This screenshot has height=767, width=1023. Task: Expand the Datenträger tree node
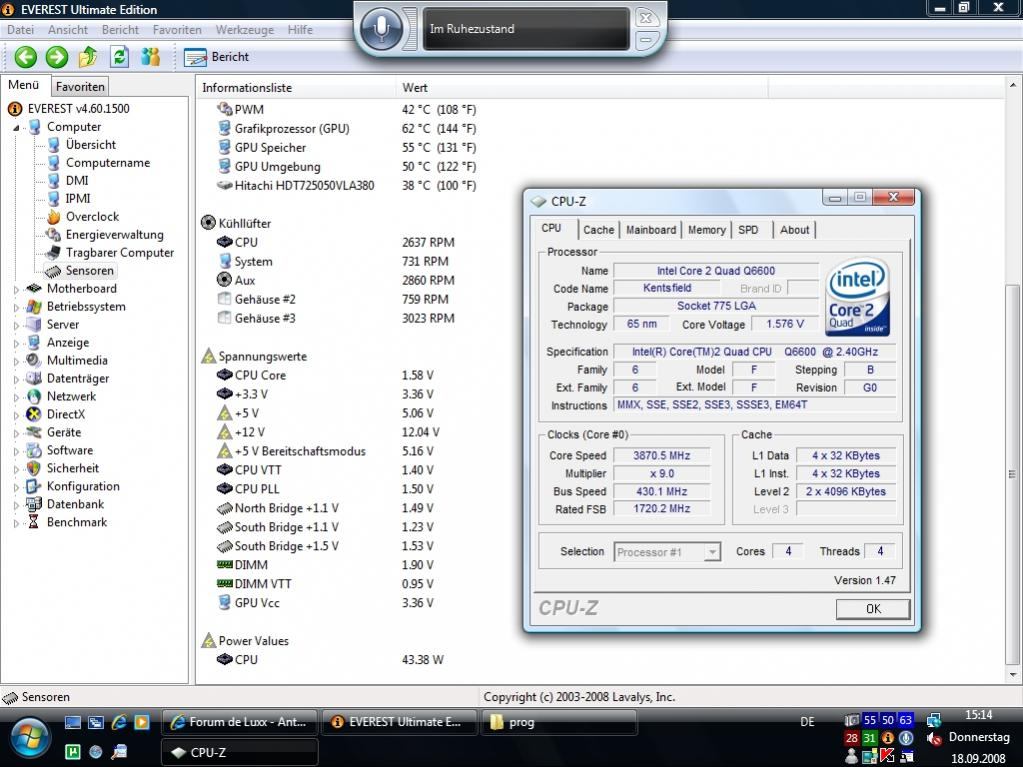point(16,378)
